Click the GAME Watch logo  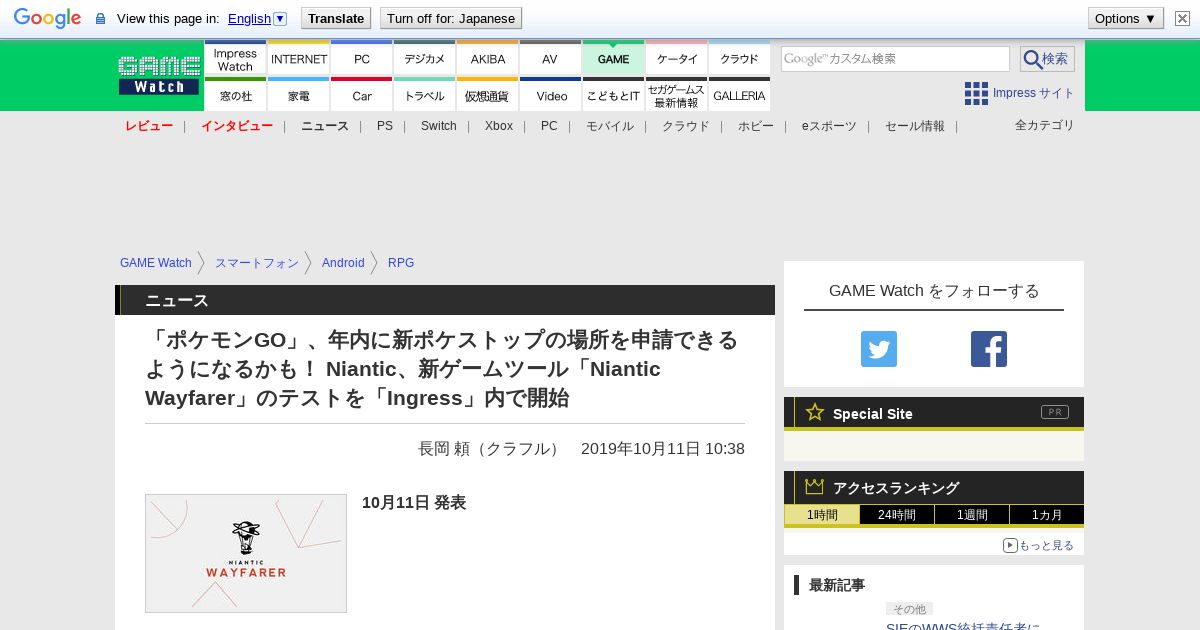pyautogui.click(x=159, y=75)
